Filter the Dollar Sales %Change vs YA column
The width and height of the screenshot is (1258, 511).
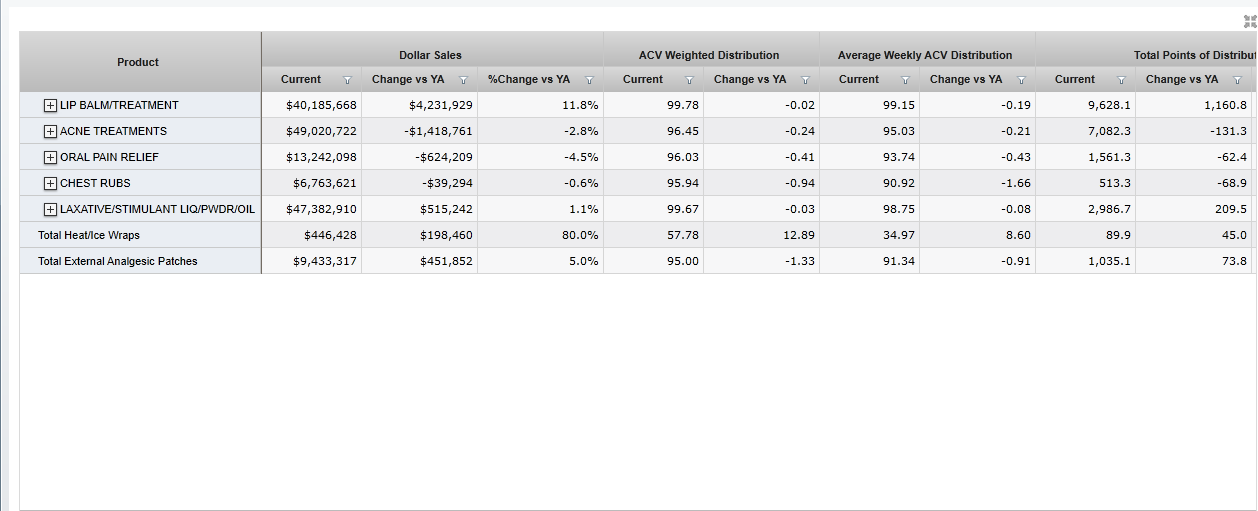[589, 80]
